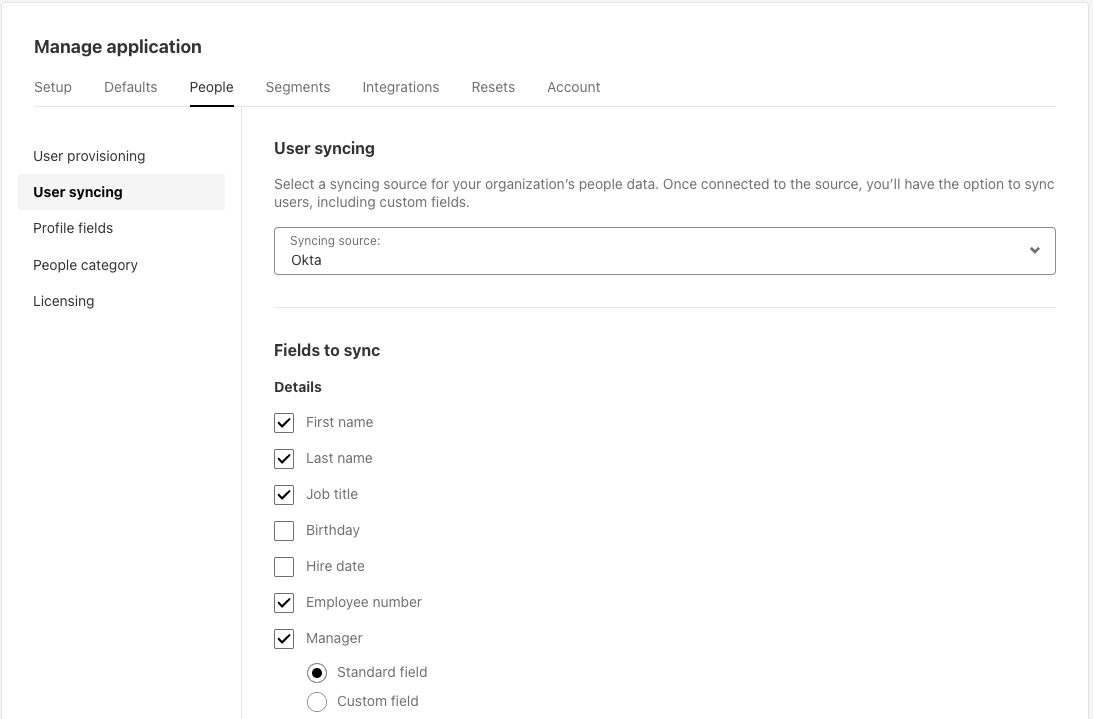Screen dimensions: 1093x719
Task: Uncheck the Employee number field
Action: [284, 602]
